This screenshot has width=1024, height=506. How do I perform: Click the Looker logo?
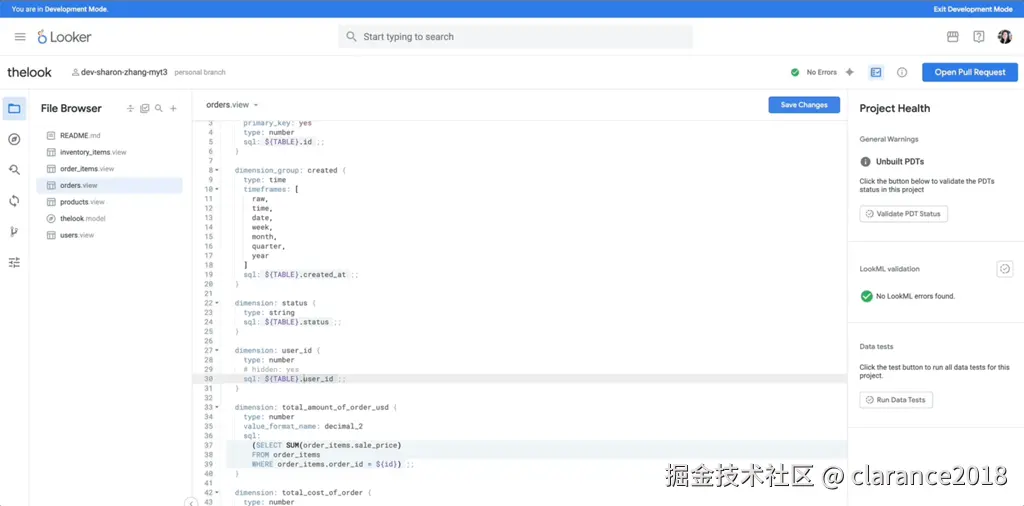coord(64,37)
